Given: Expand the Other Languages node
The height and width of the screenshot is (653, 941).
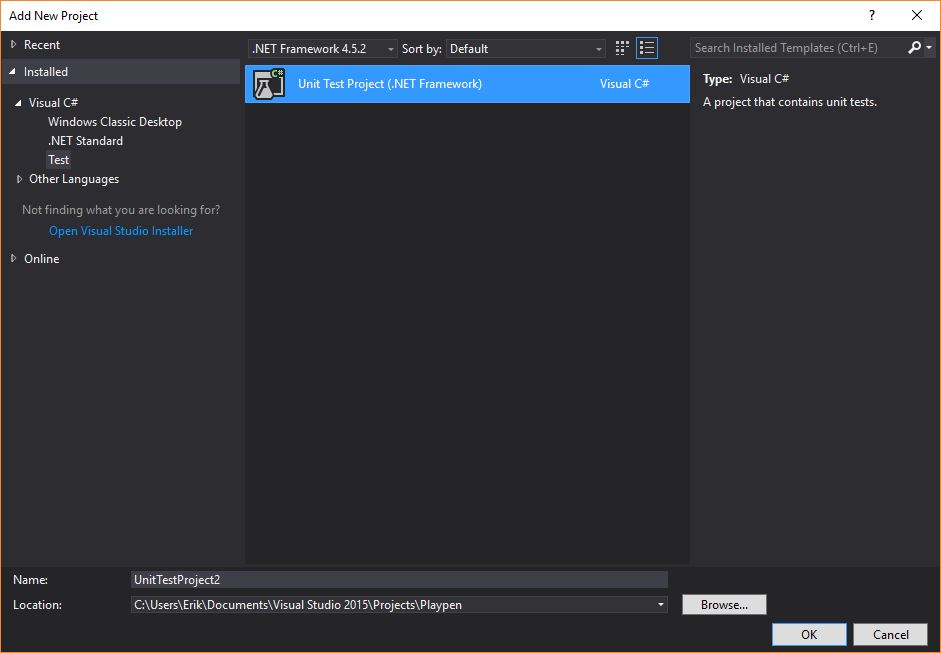Looking at the screenshot, I should tap(19, 179).
